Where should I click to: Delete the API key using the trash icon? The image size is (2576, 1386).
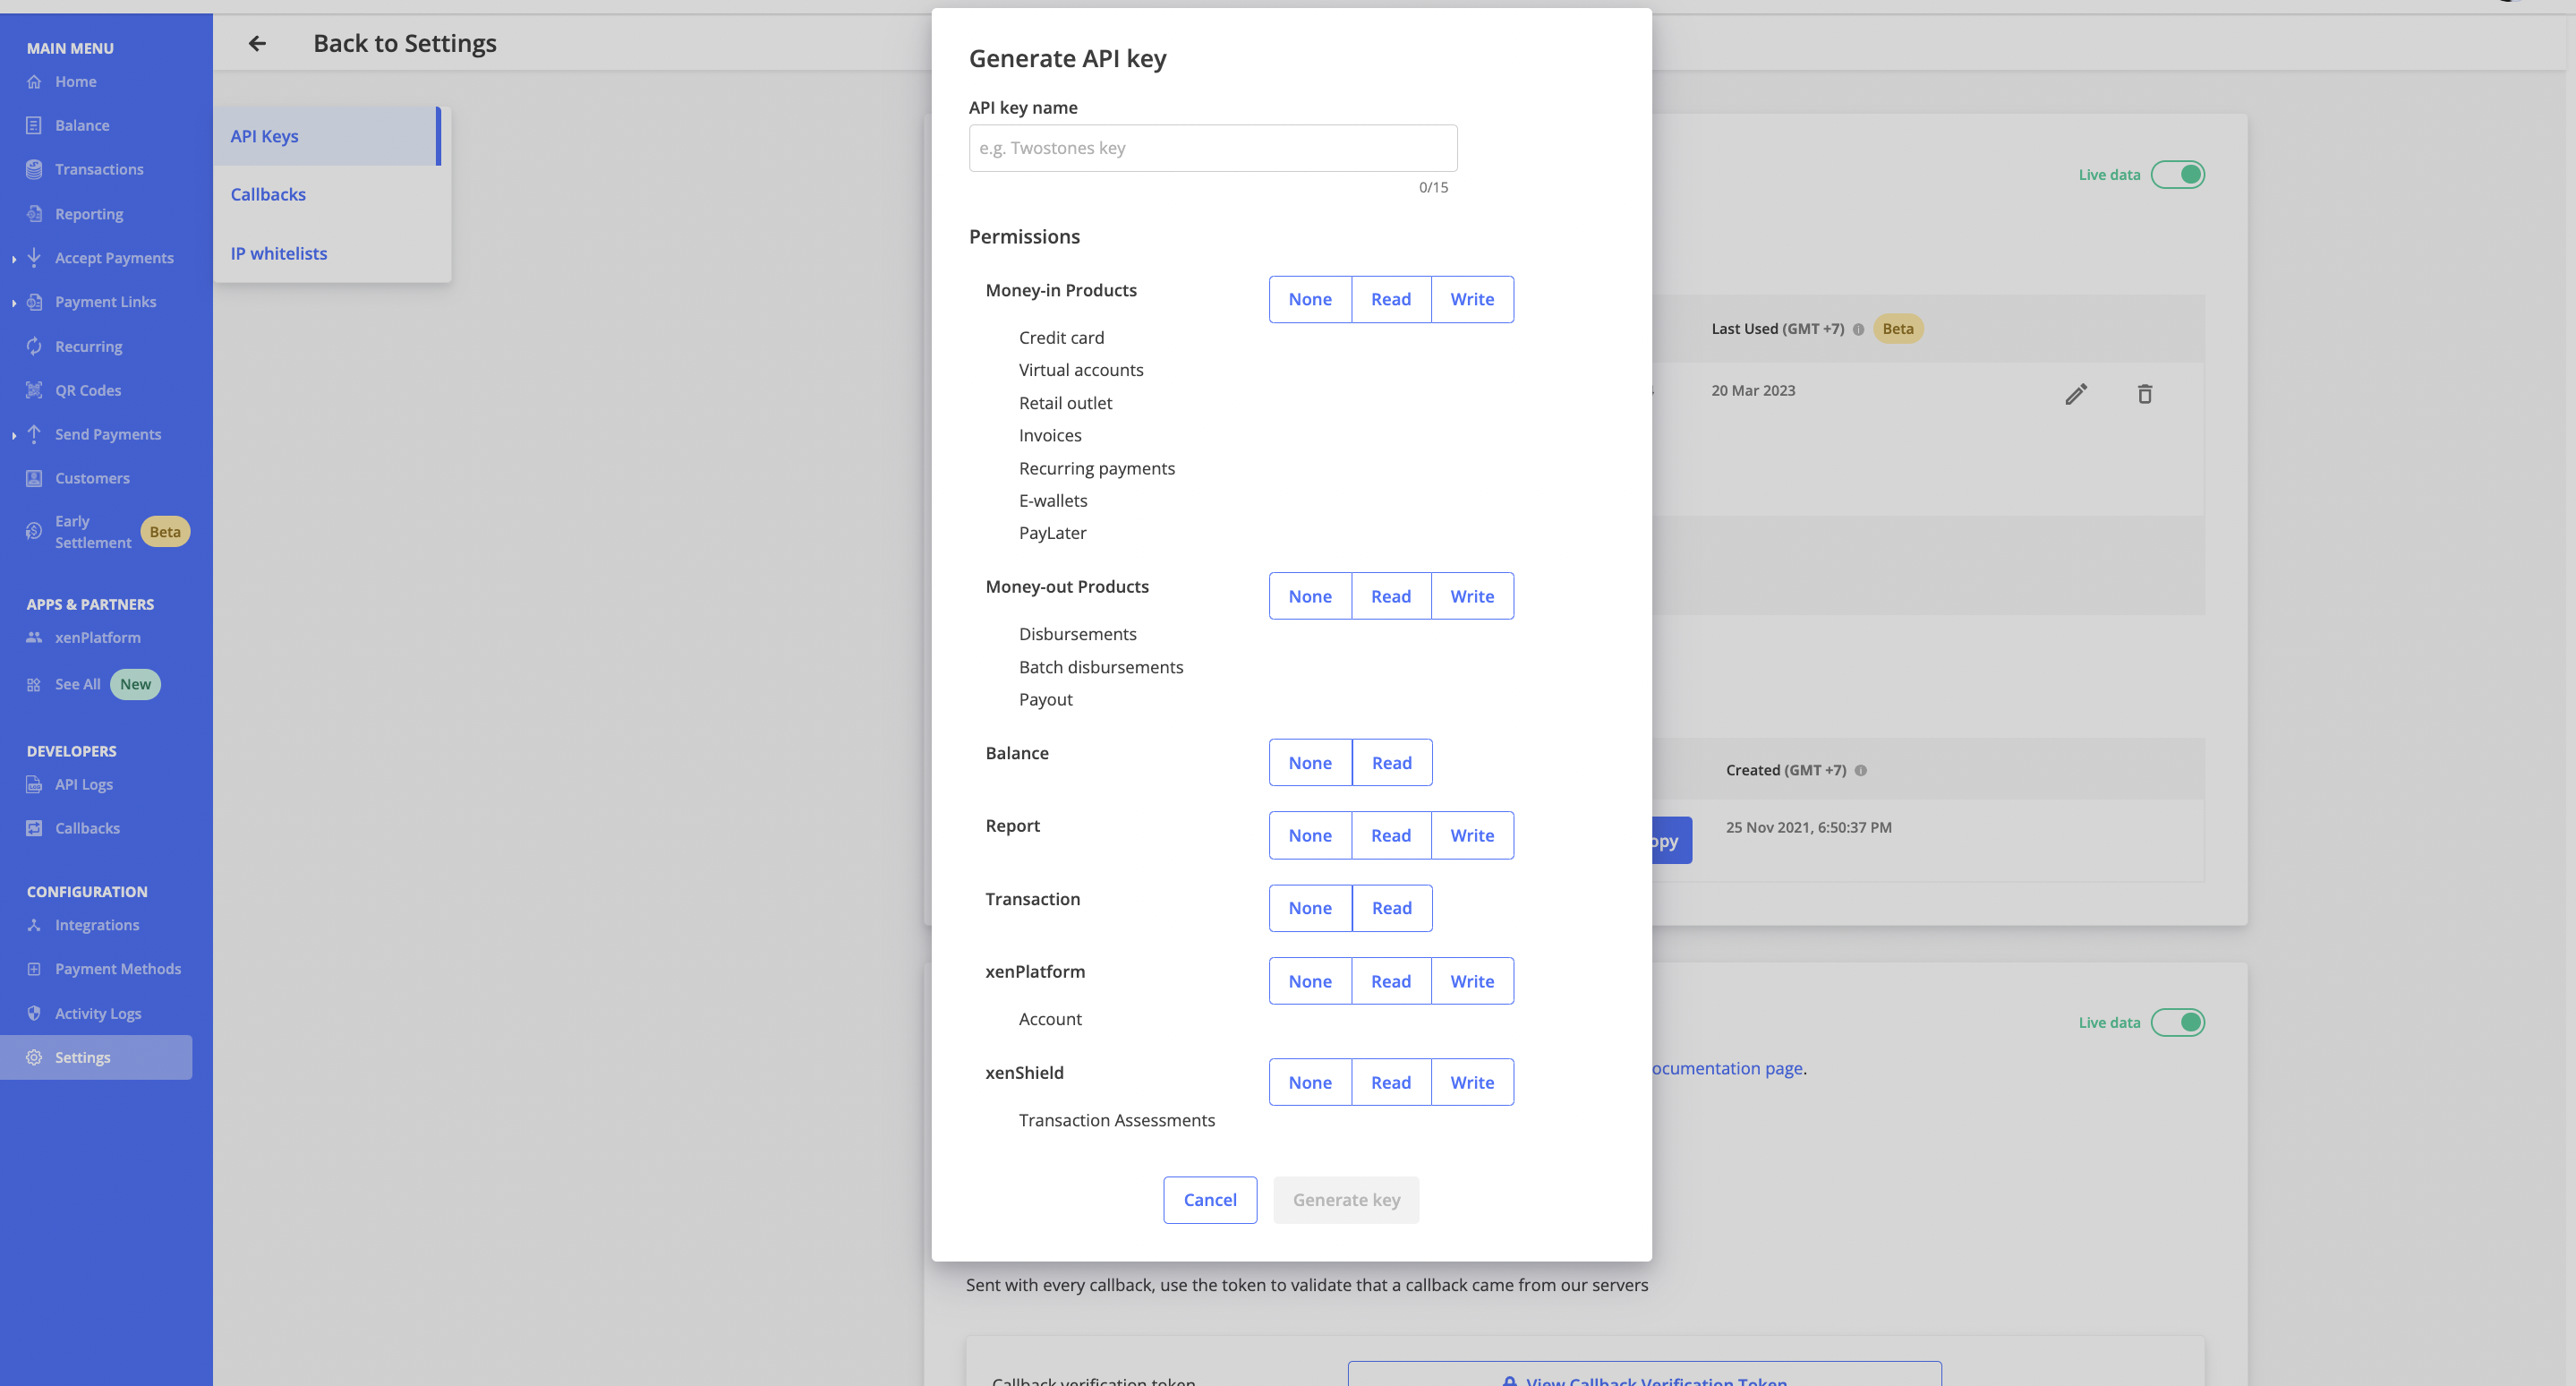[x=2145, y=394]
